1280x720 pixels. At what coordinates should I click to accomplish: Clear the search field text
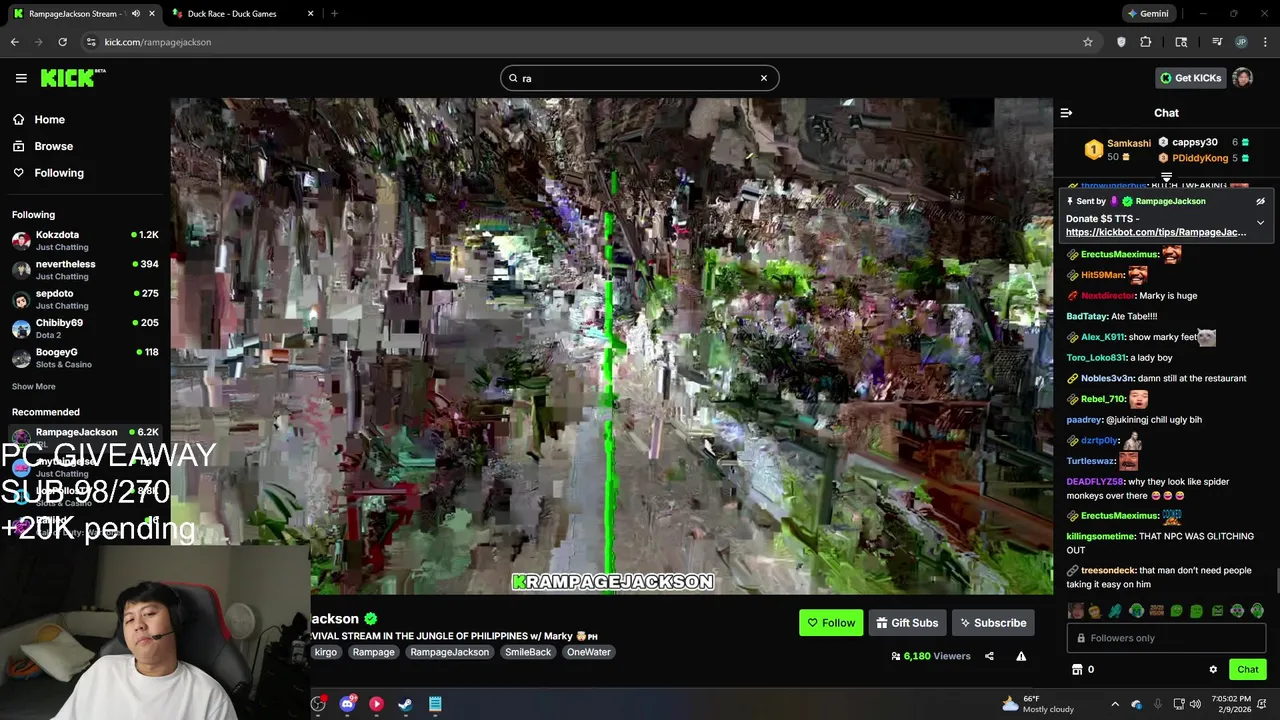764,78
